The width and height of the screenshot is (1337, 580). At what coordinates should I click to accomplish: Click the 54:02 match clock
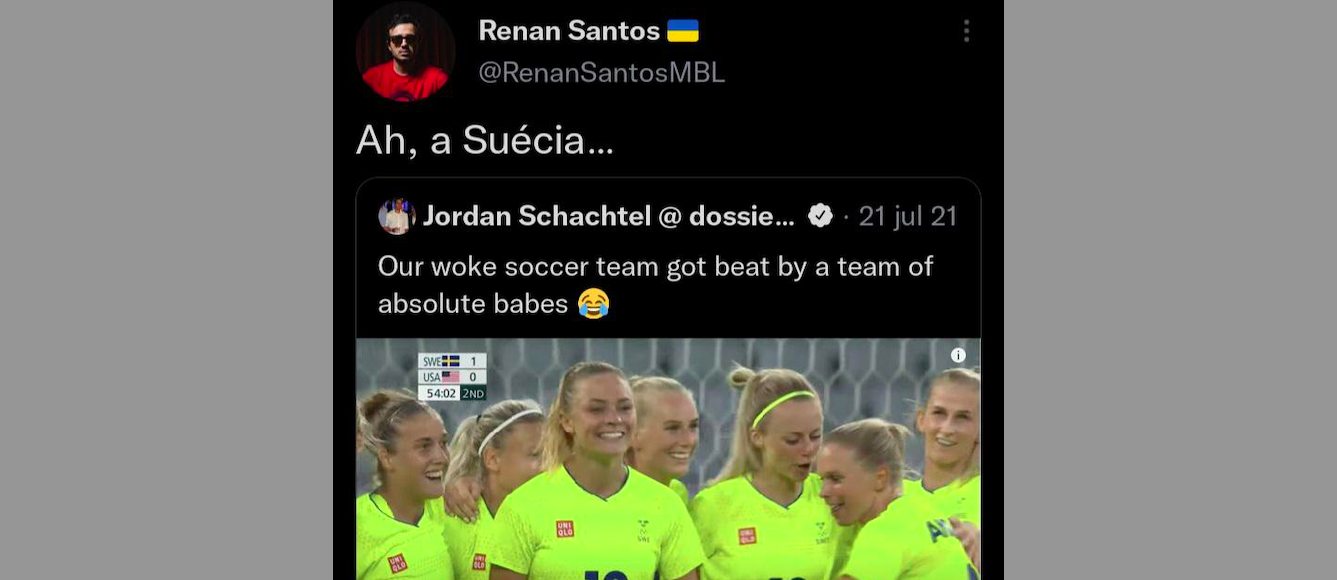pos(441,394)
